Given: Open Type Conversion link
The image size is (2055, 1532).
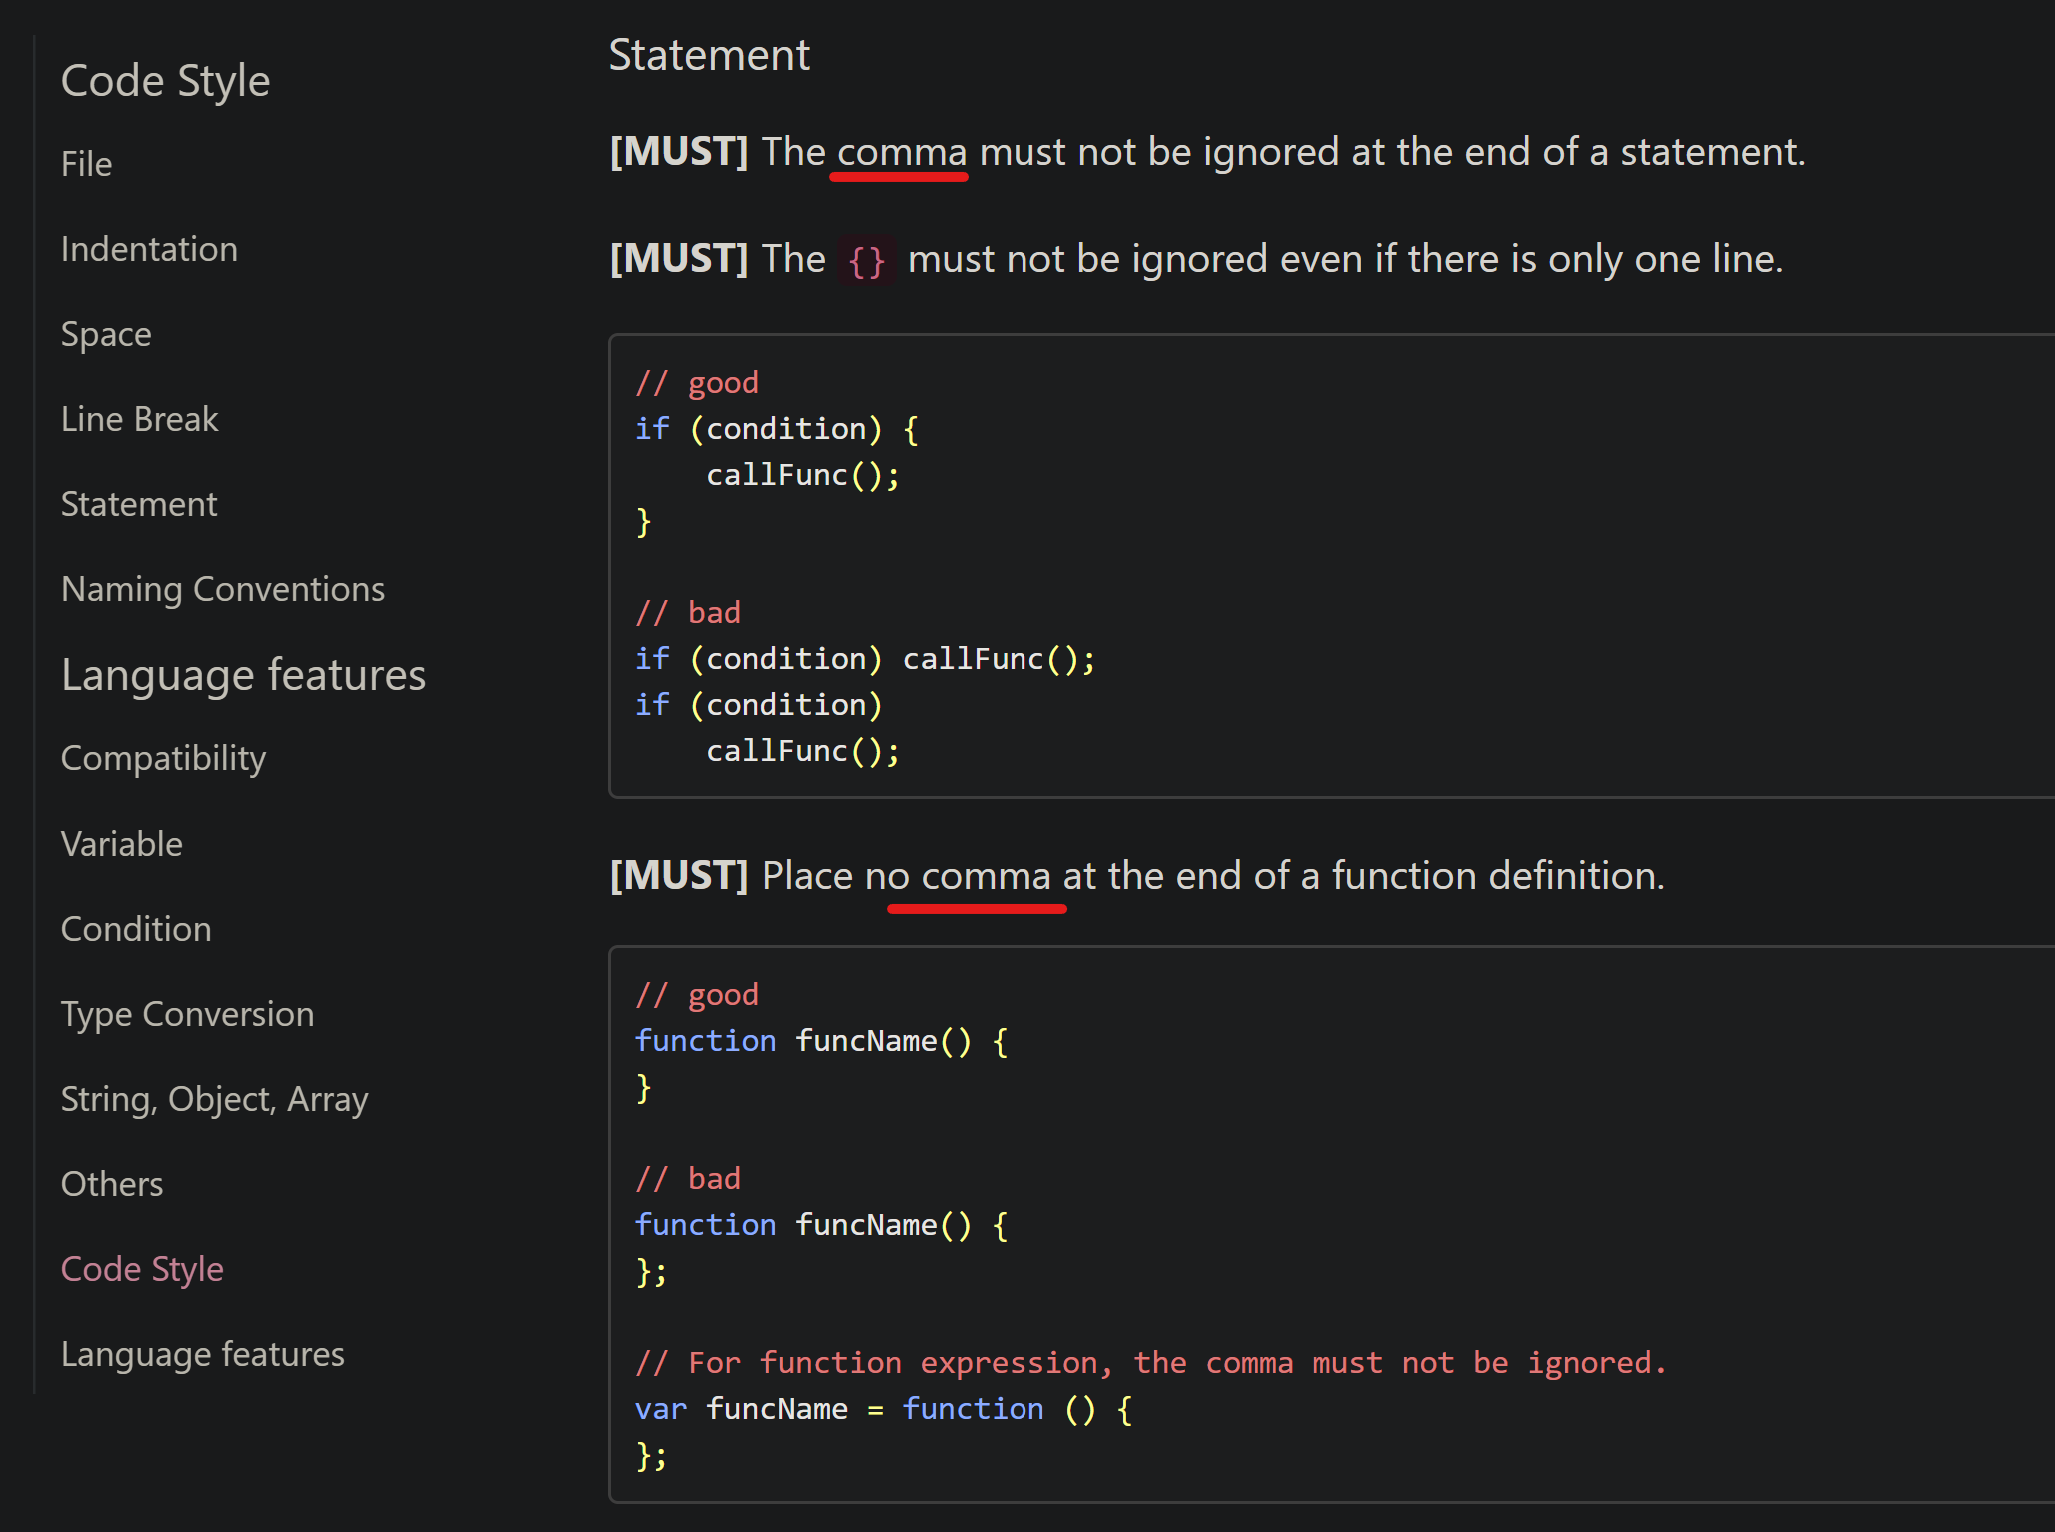Looking at the screenshot, I should click(187, 1014).
